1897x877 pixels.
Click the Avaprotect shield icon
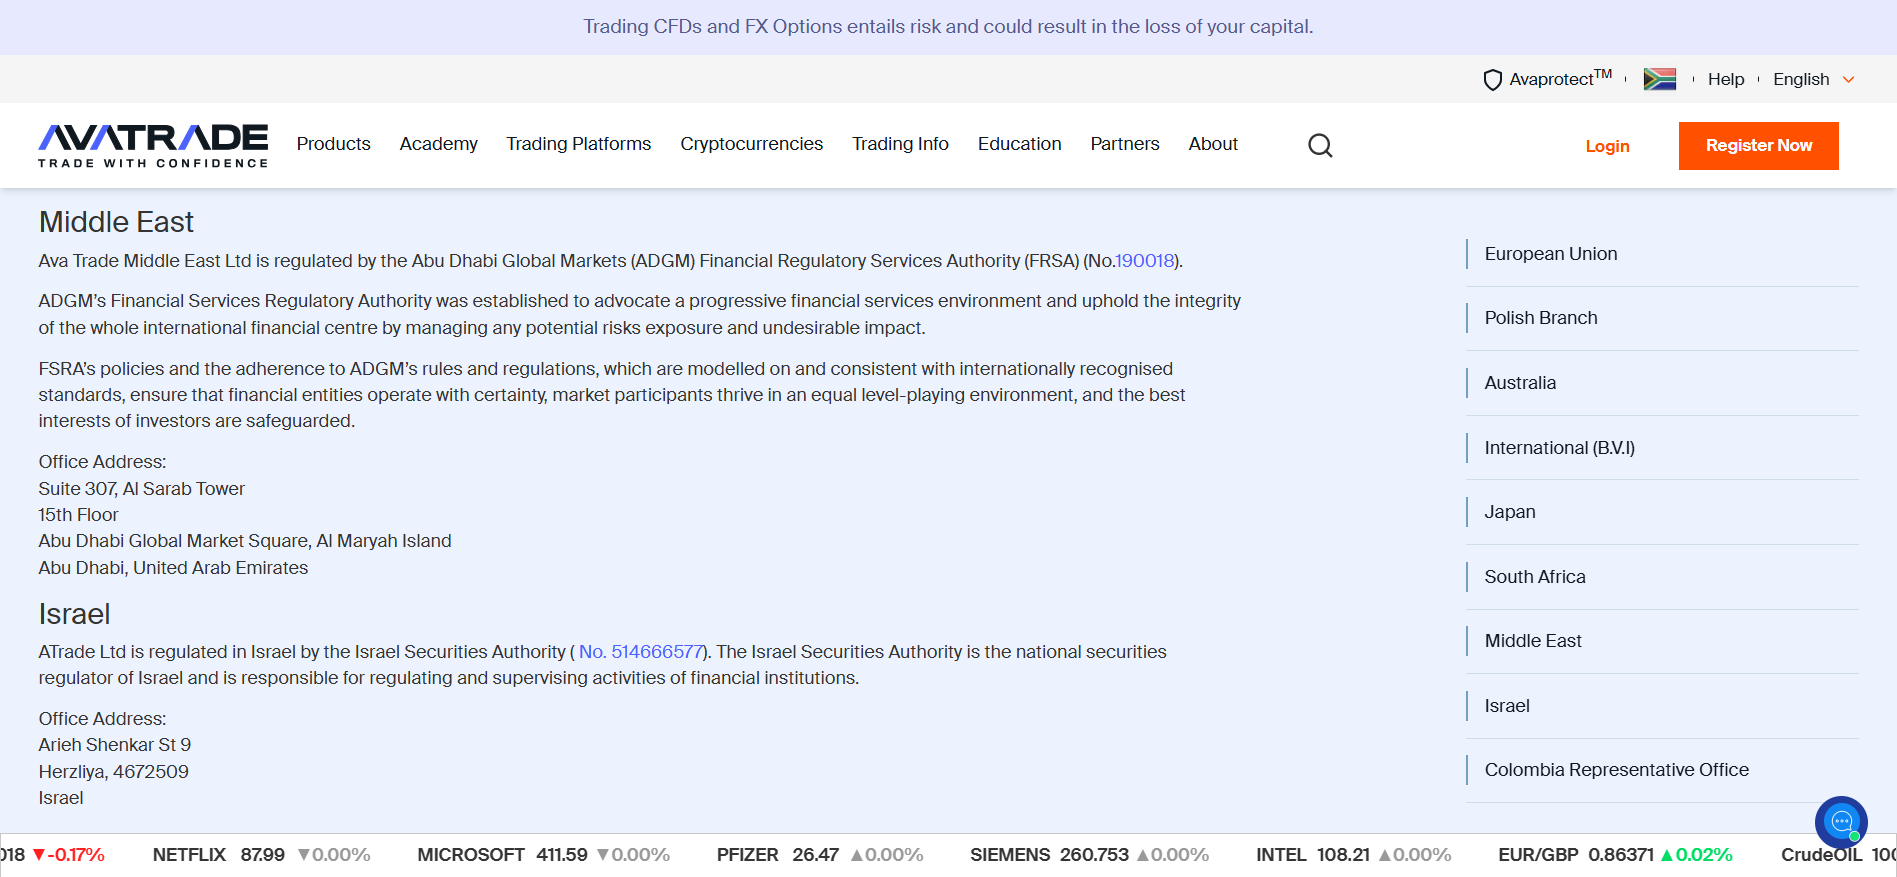pos(1492,80)
